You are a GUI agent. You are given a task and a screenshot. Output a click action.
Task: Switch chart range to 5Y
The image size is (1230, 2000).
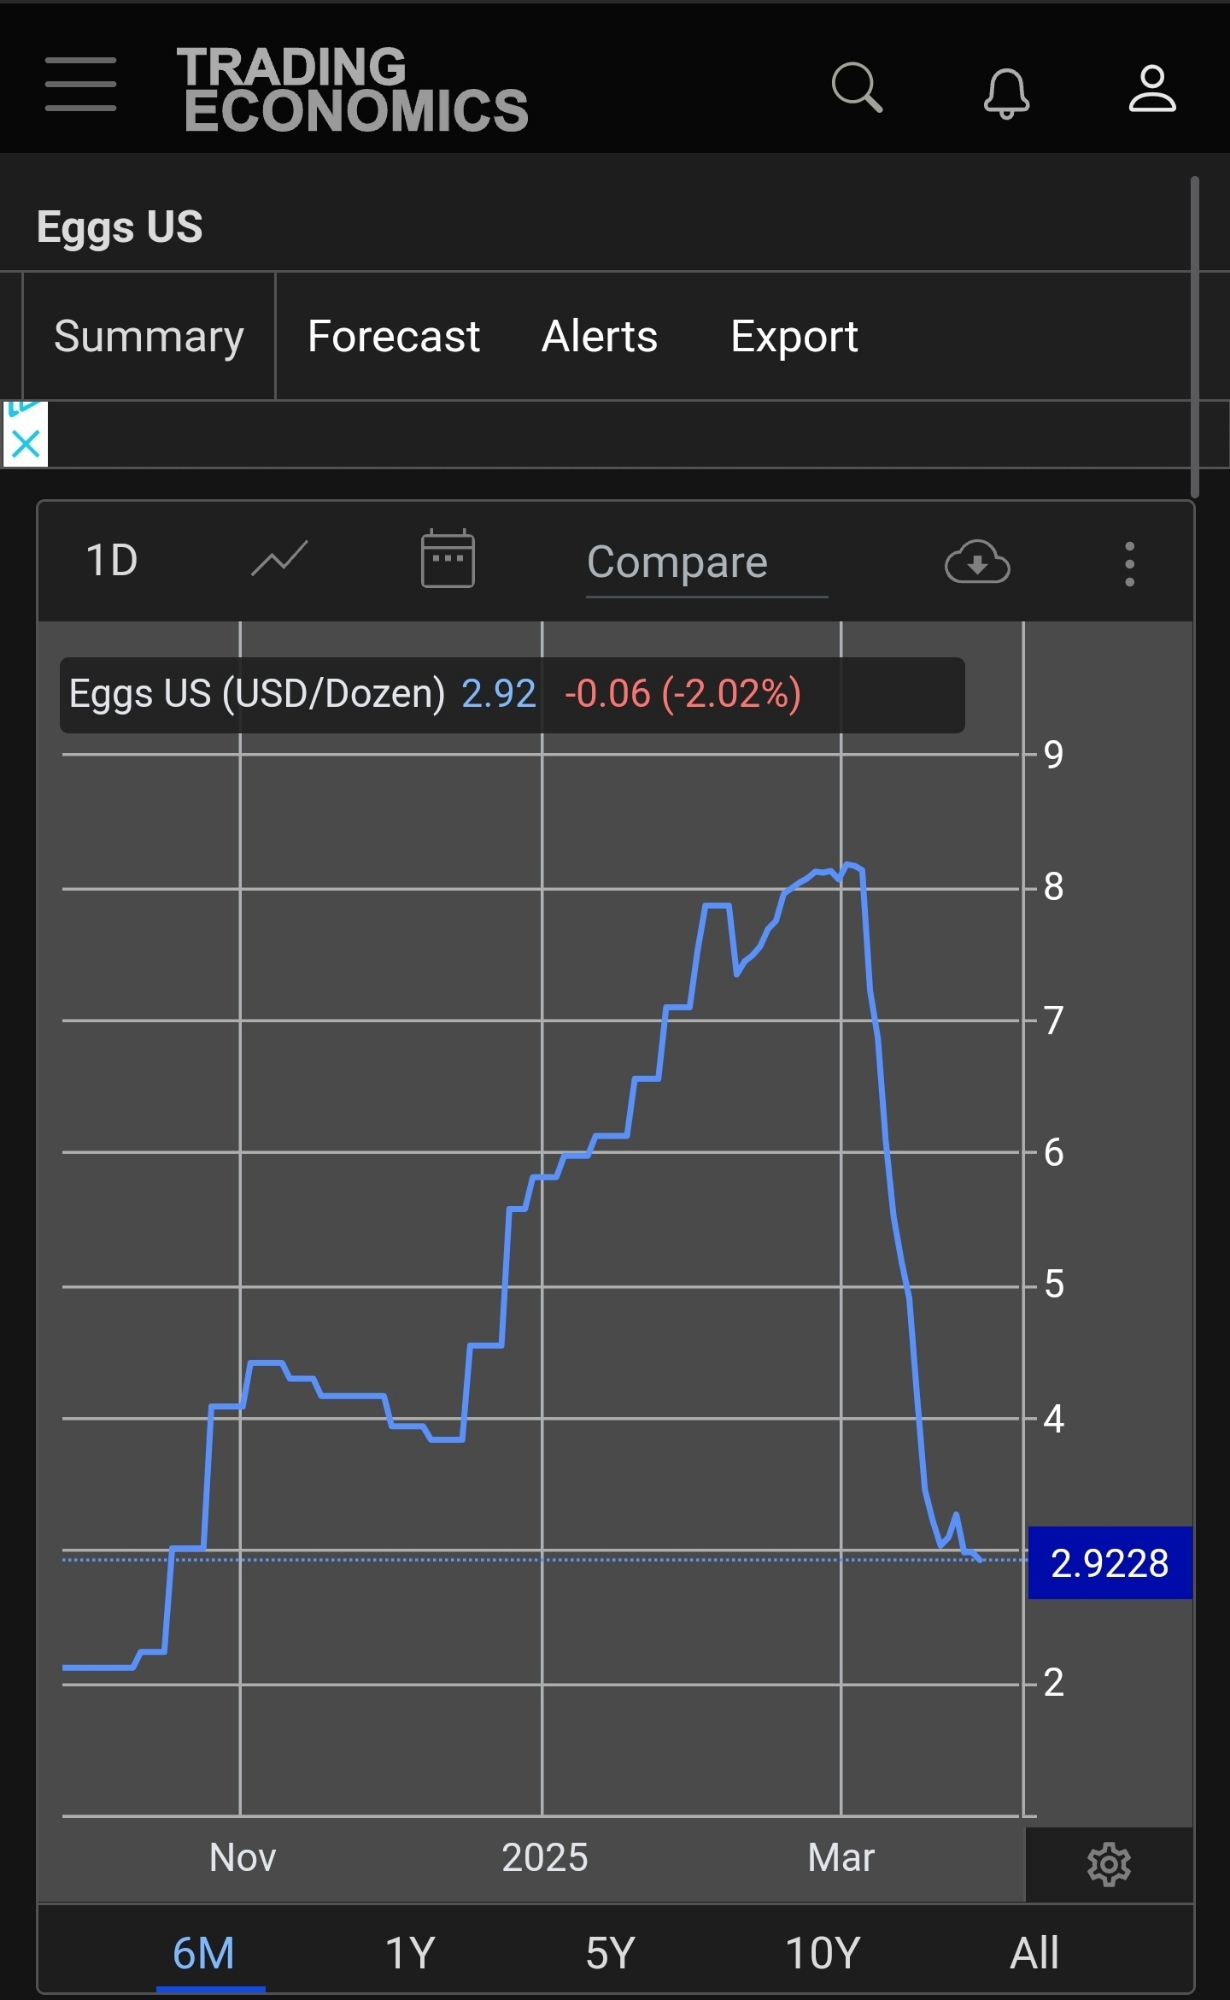(610, 1953)
